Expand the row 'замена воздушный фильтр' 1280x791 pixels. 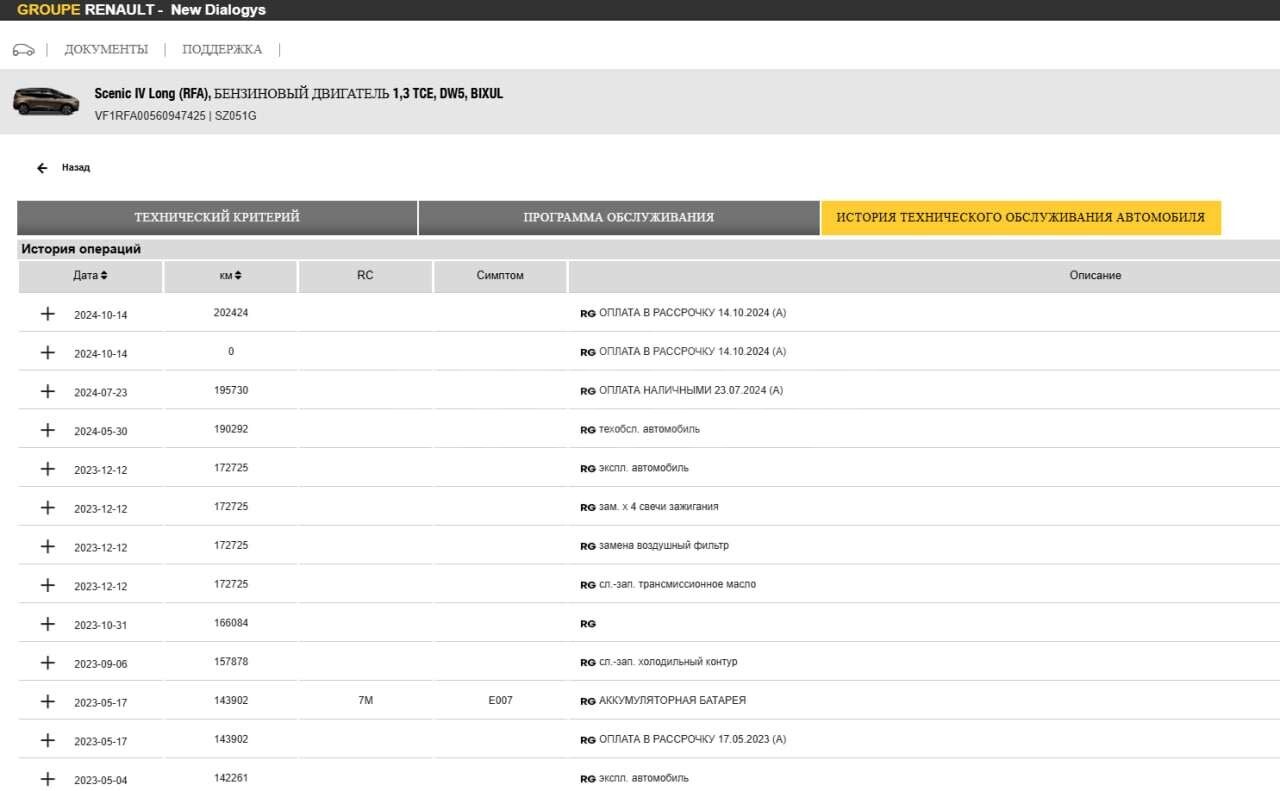47,546
